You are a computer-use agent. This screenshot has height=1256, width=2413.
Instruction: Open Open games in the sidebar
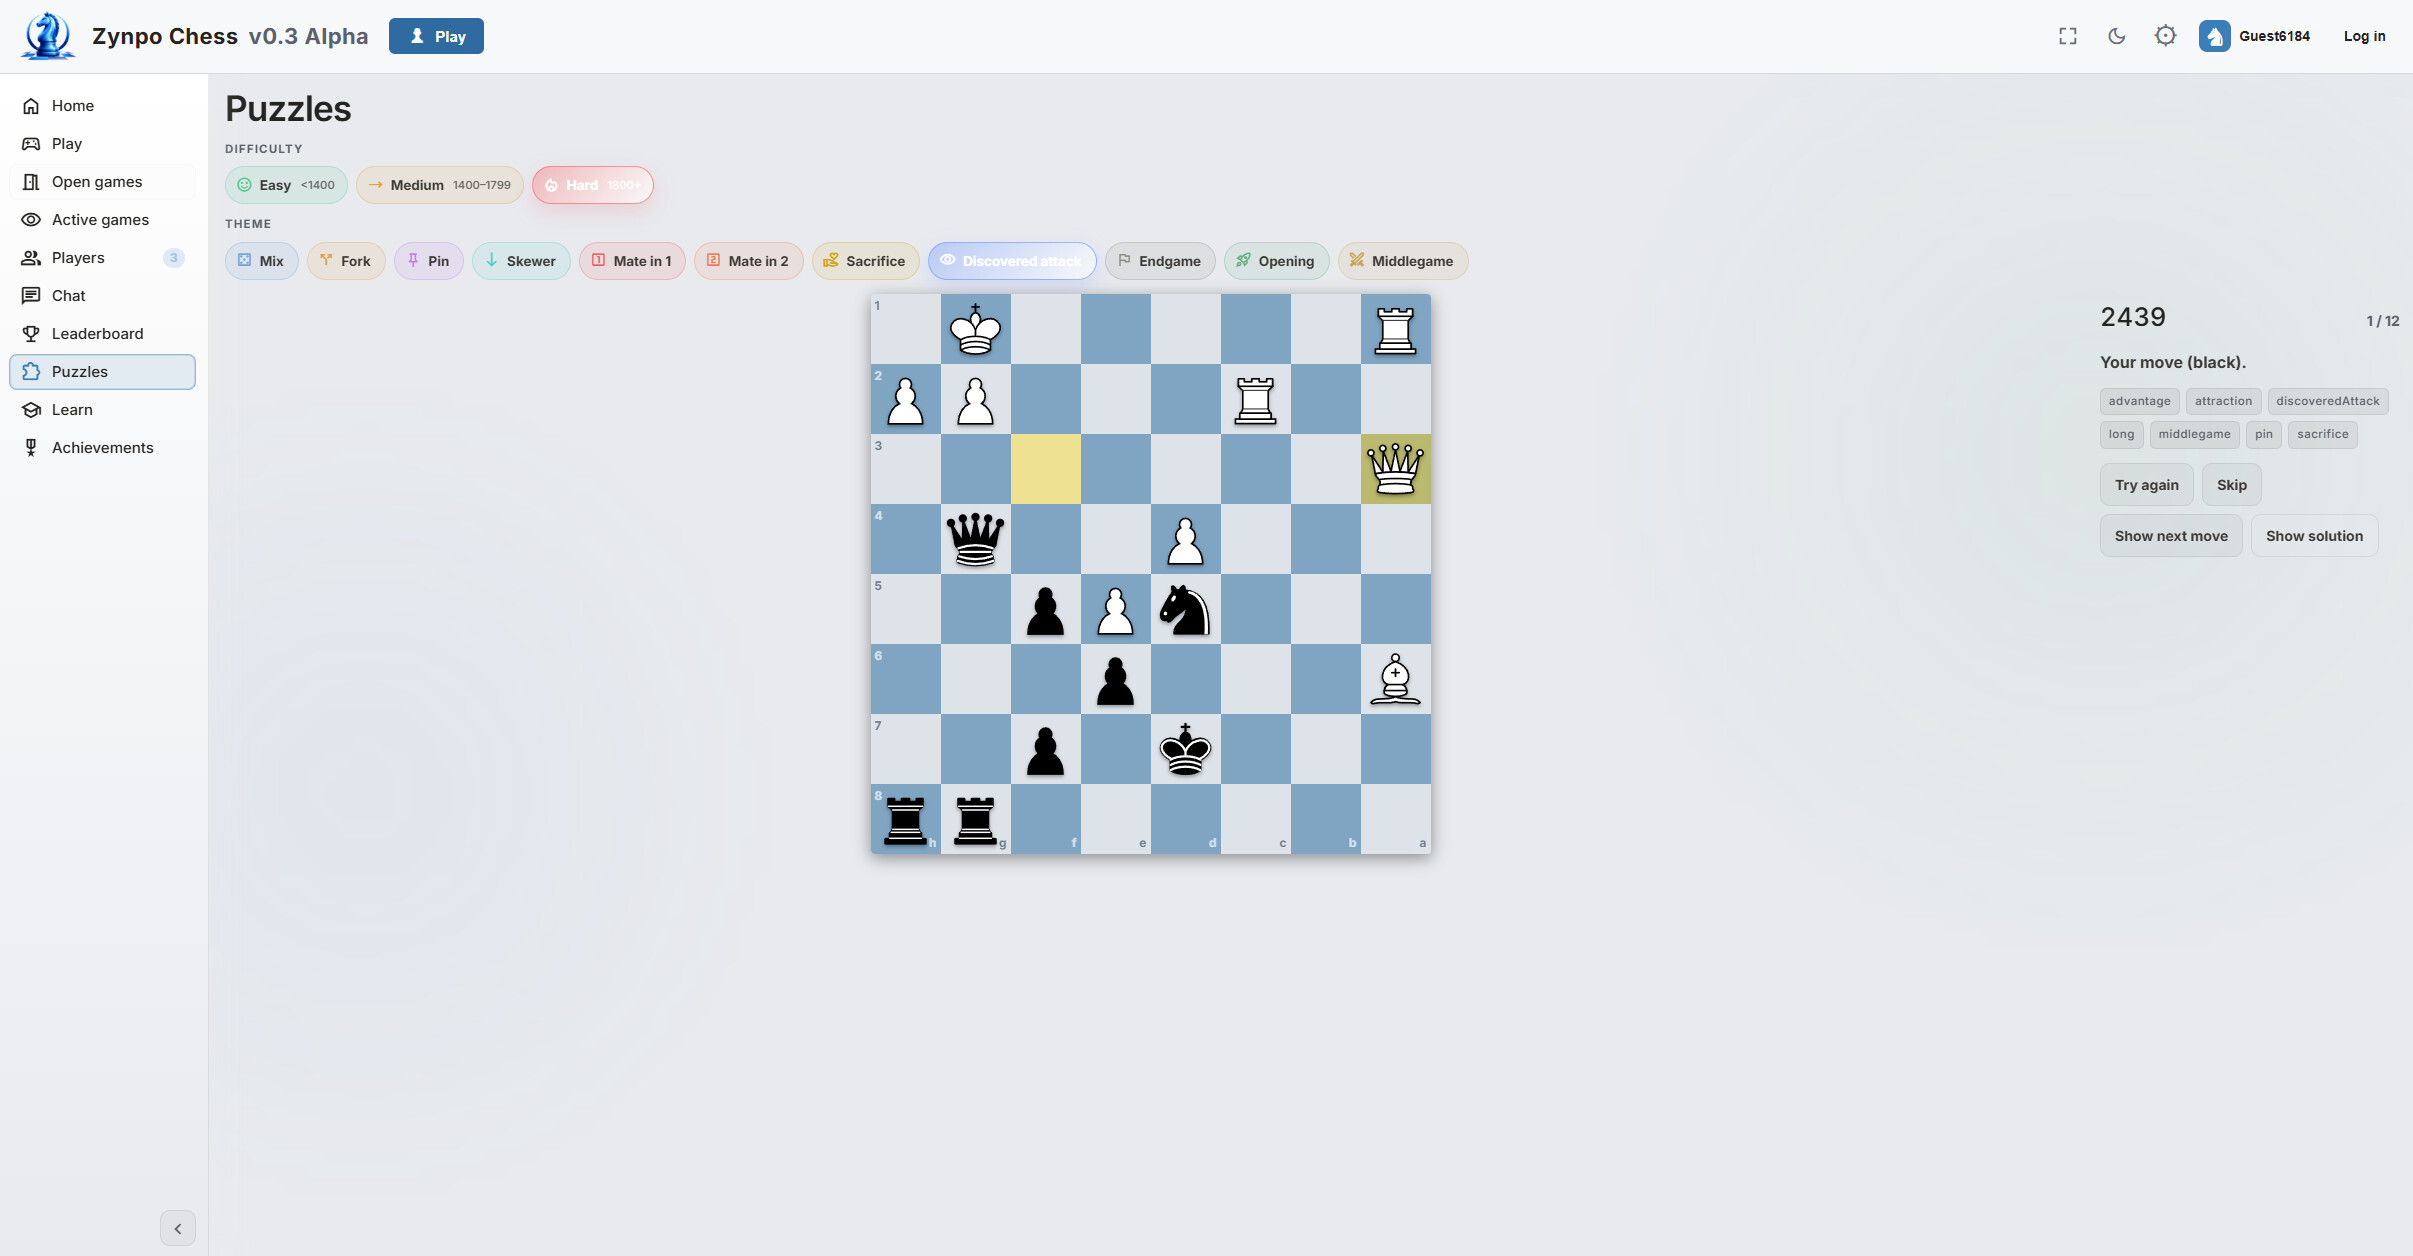[103, 182]
